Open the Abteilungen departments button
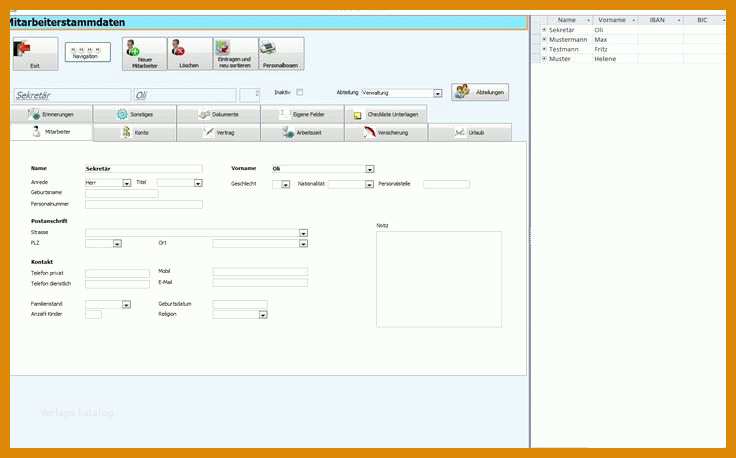Viewport: 736px width, 458px height. pos(480,92)
